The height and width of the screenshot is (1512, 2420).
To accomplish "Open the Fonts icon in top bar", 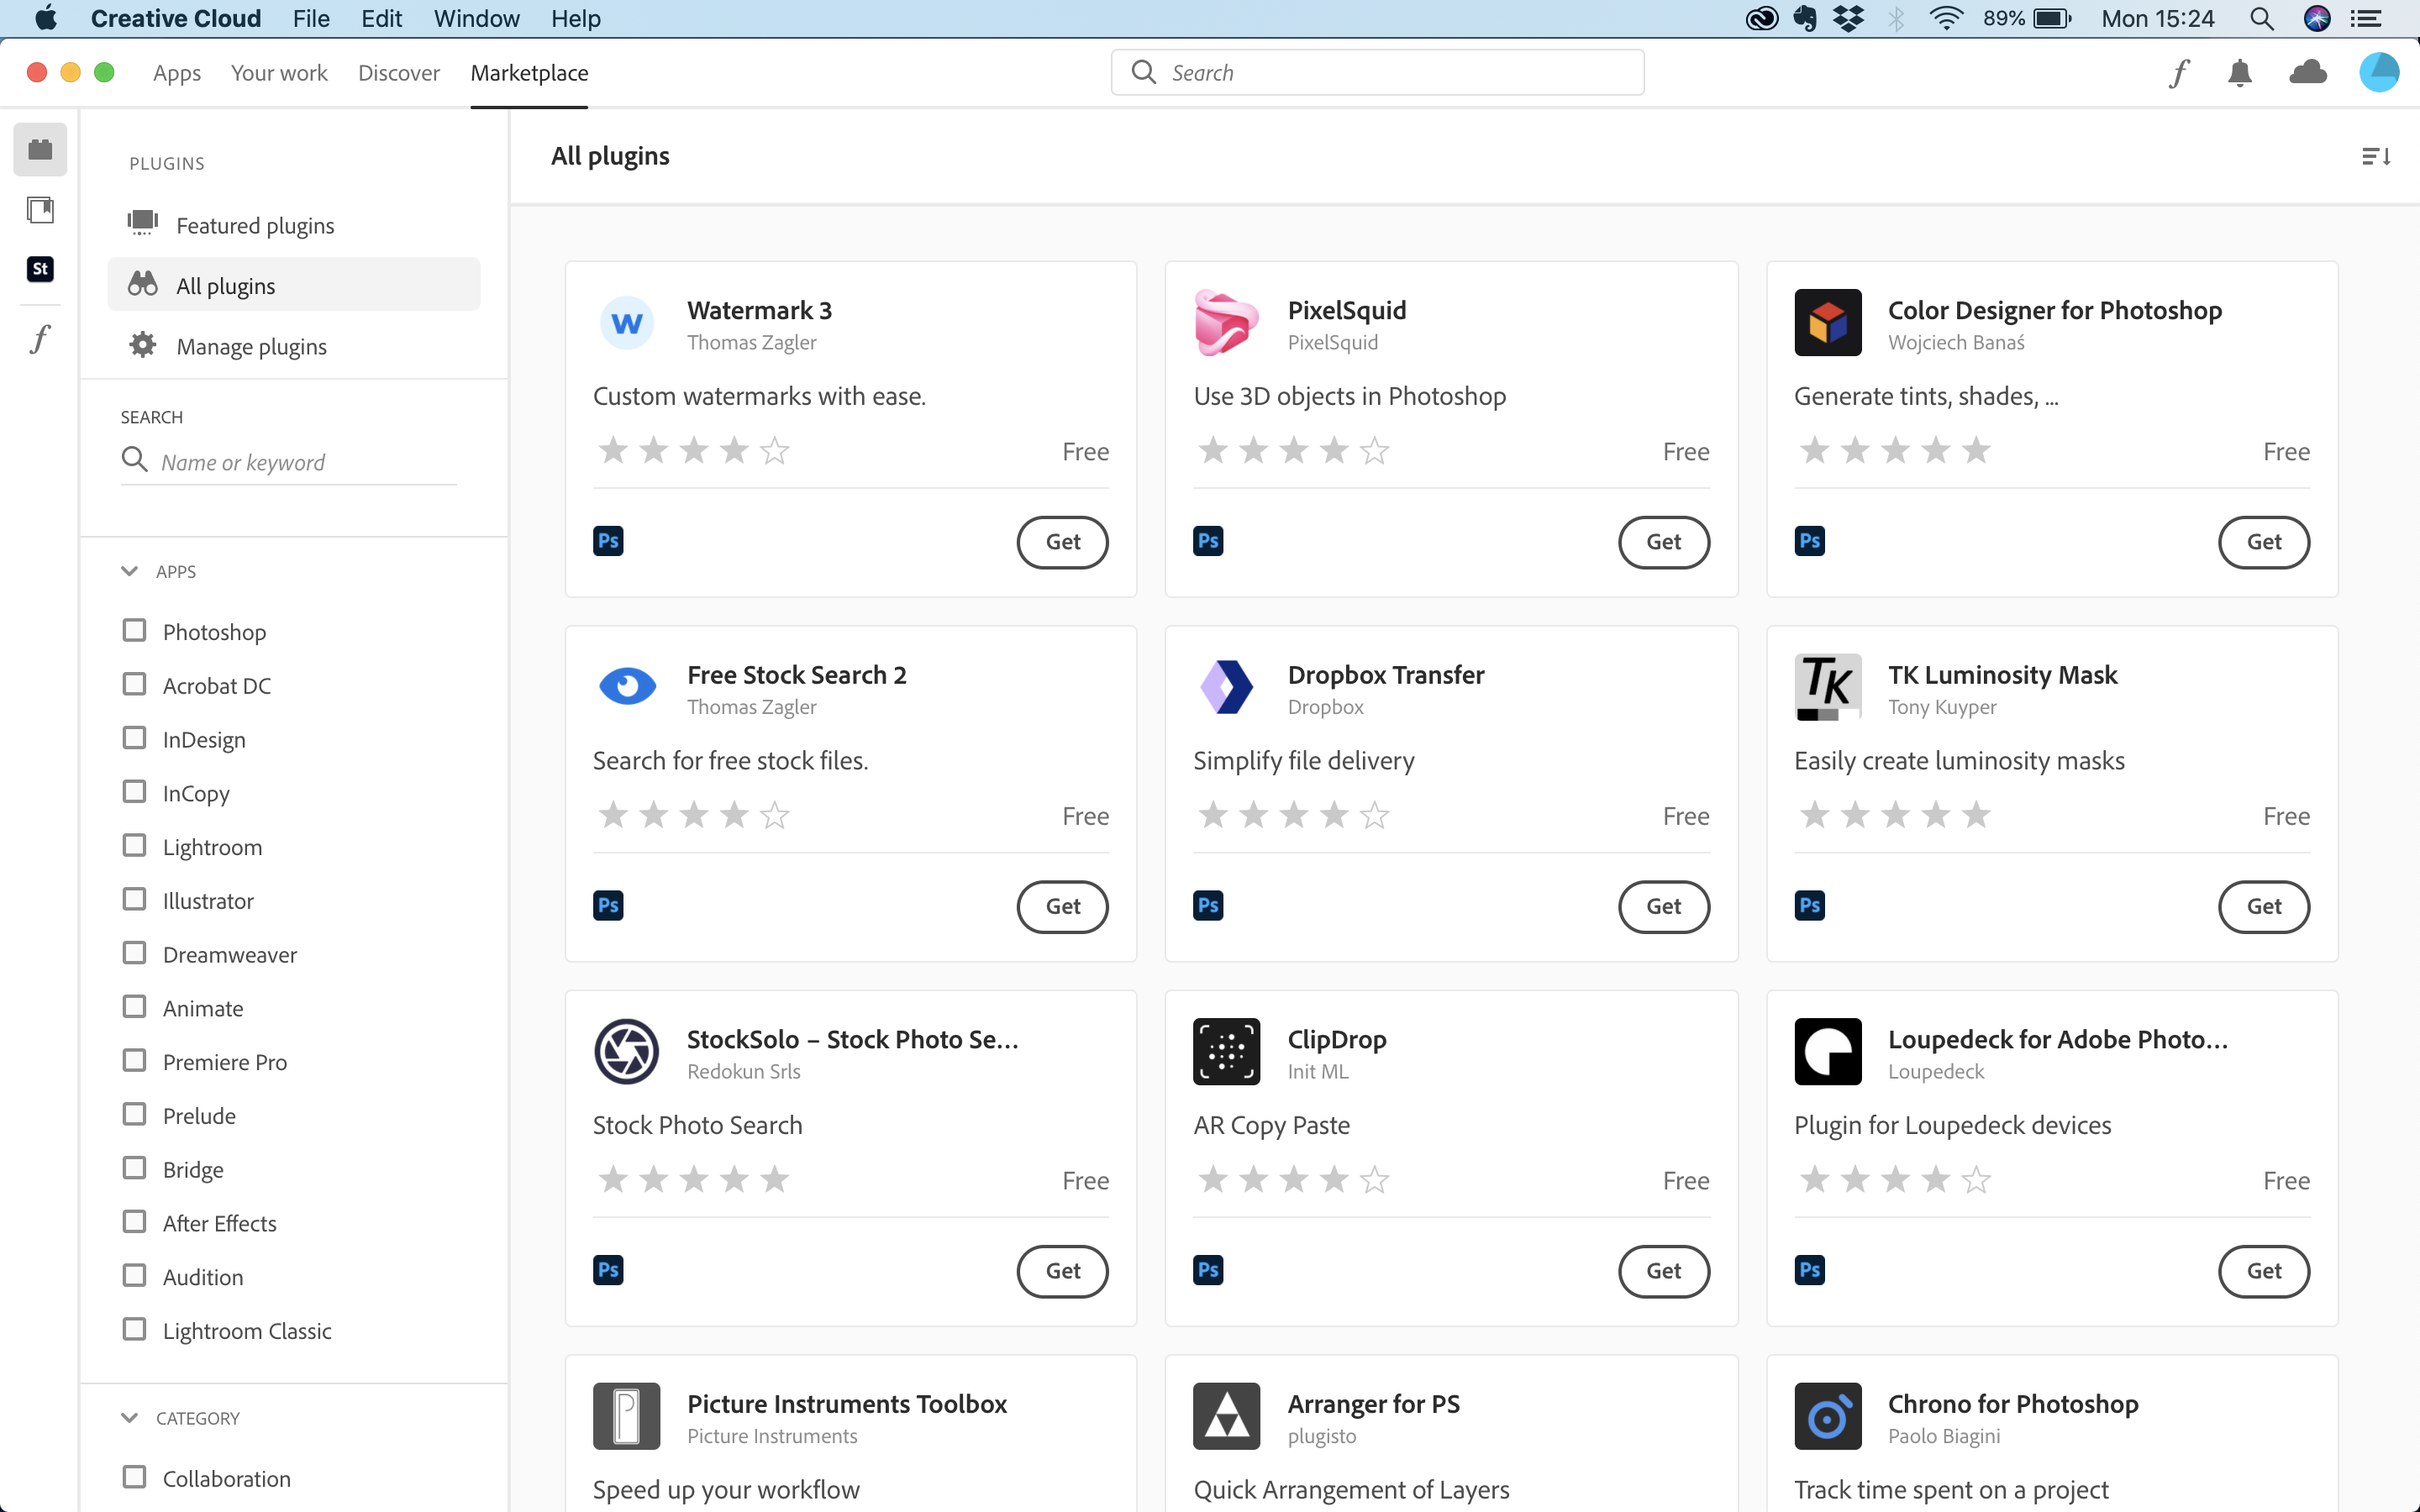I will [2179, 73].
